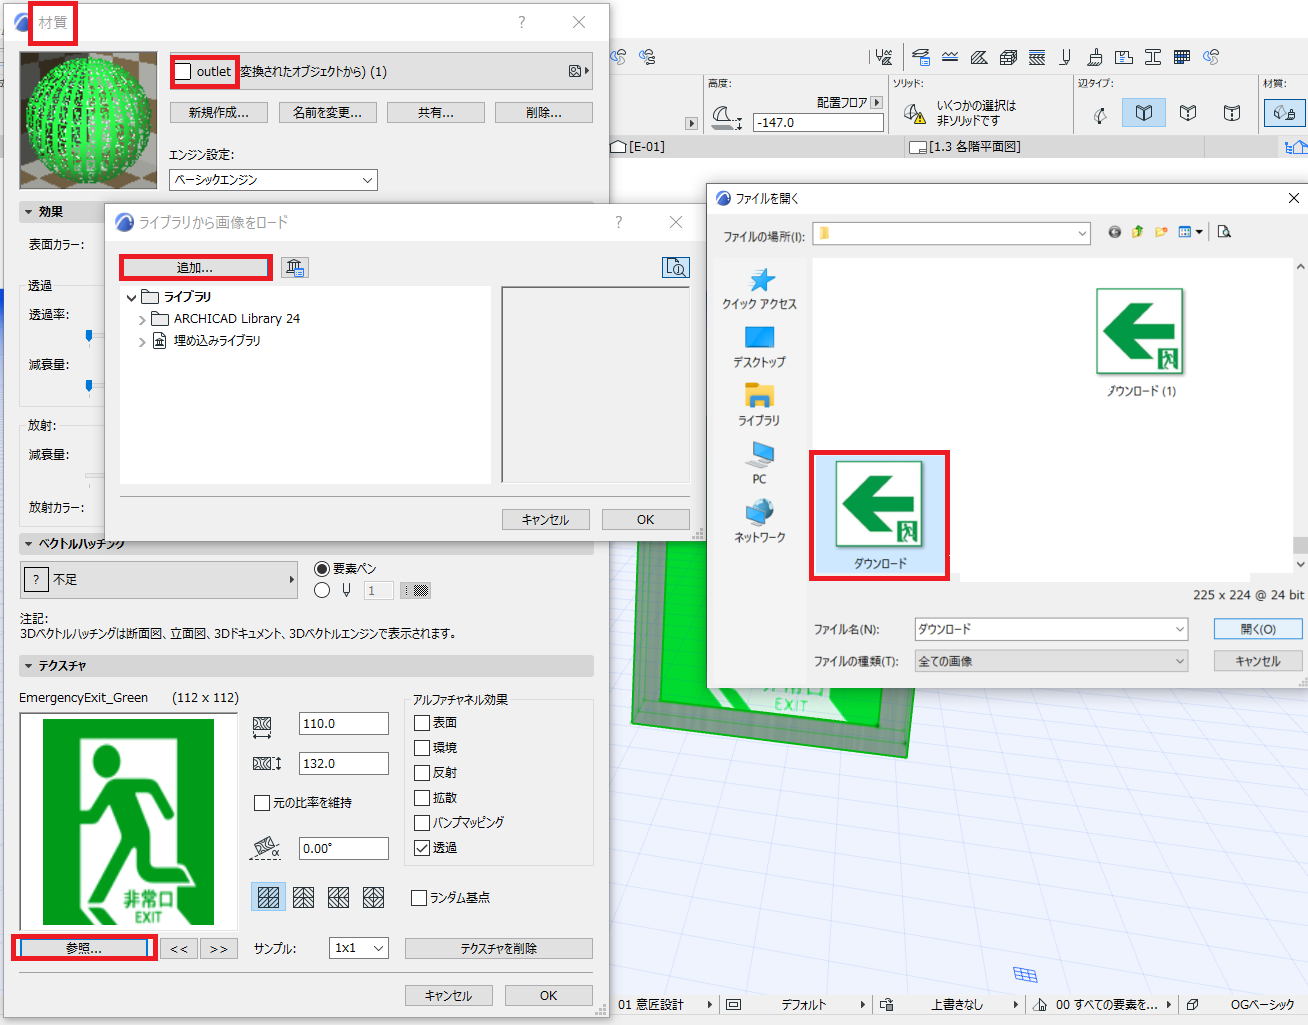Open the サンプル 1x1 dropdown

point(358,948)
